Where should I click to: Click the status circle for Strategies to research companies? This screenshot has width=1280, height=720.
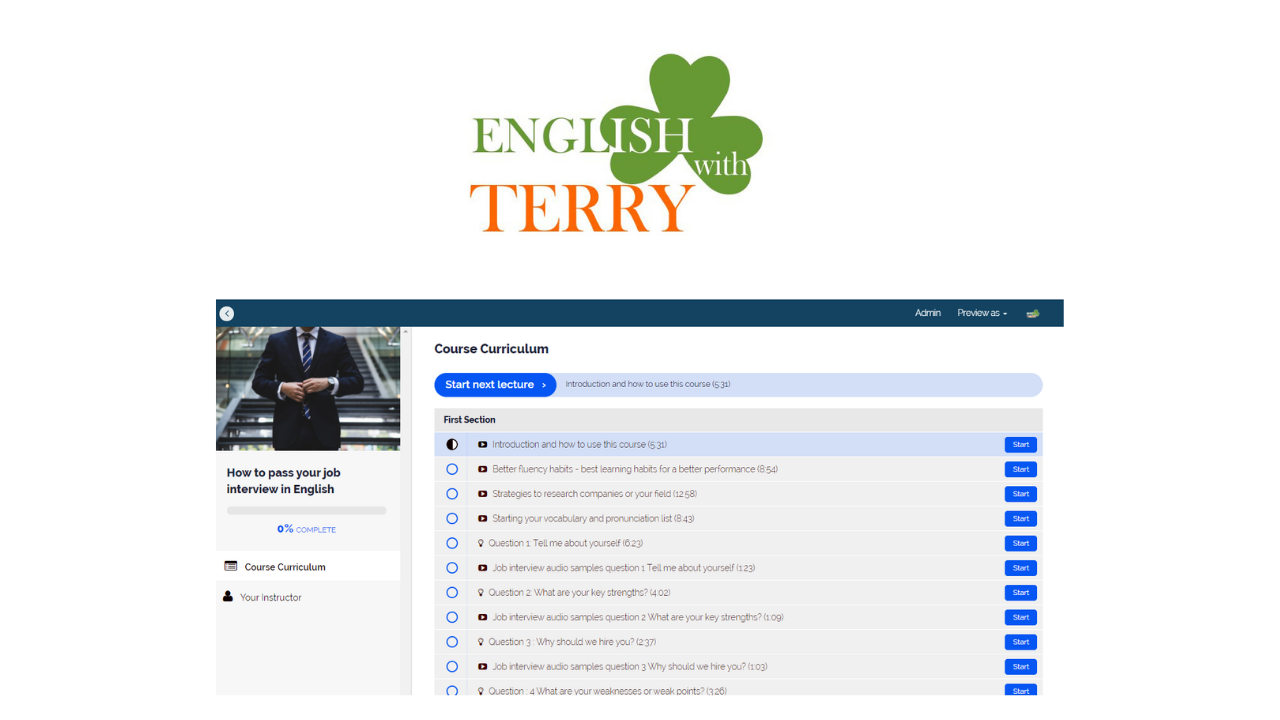coord(452,494)
